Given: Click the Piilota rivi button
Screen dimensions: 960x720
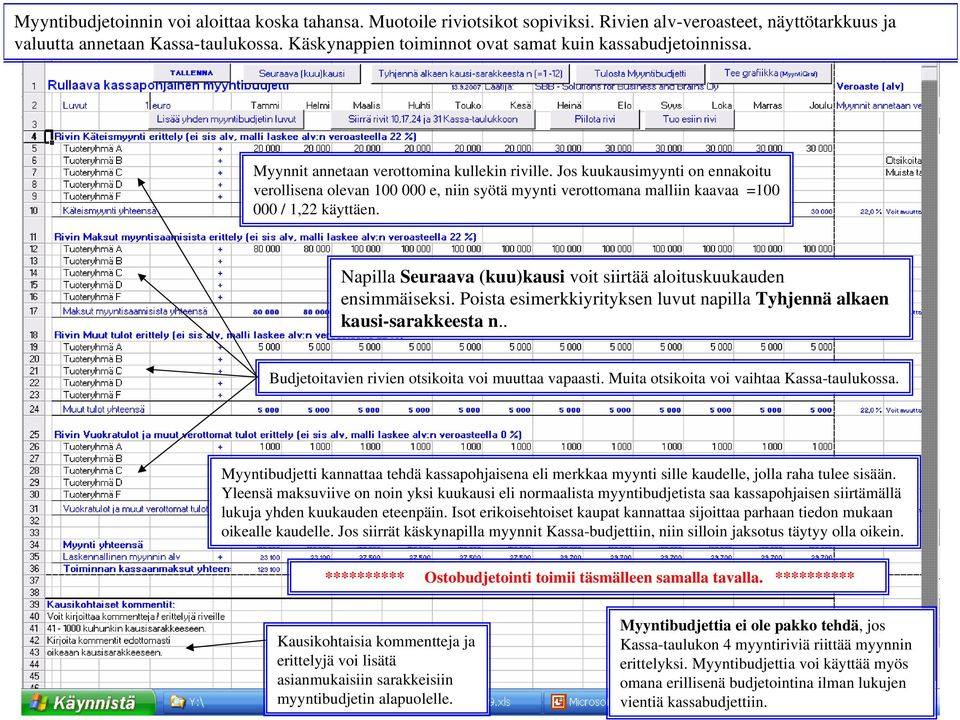Looking at the screenshot, I should pos(594,119).
